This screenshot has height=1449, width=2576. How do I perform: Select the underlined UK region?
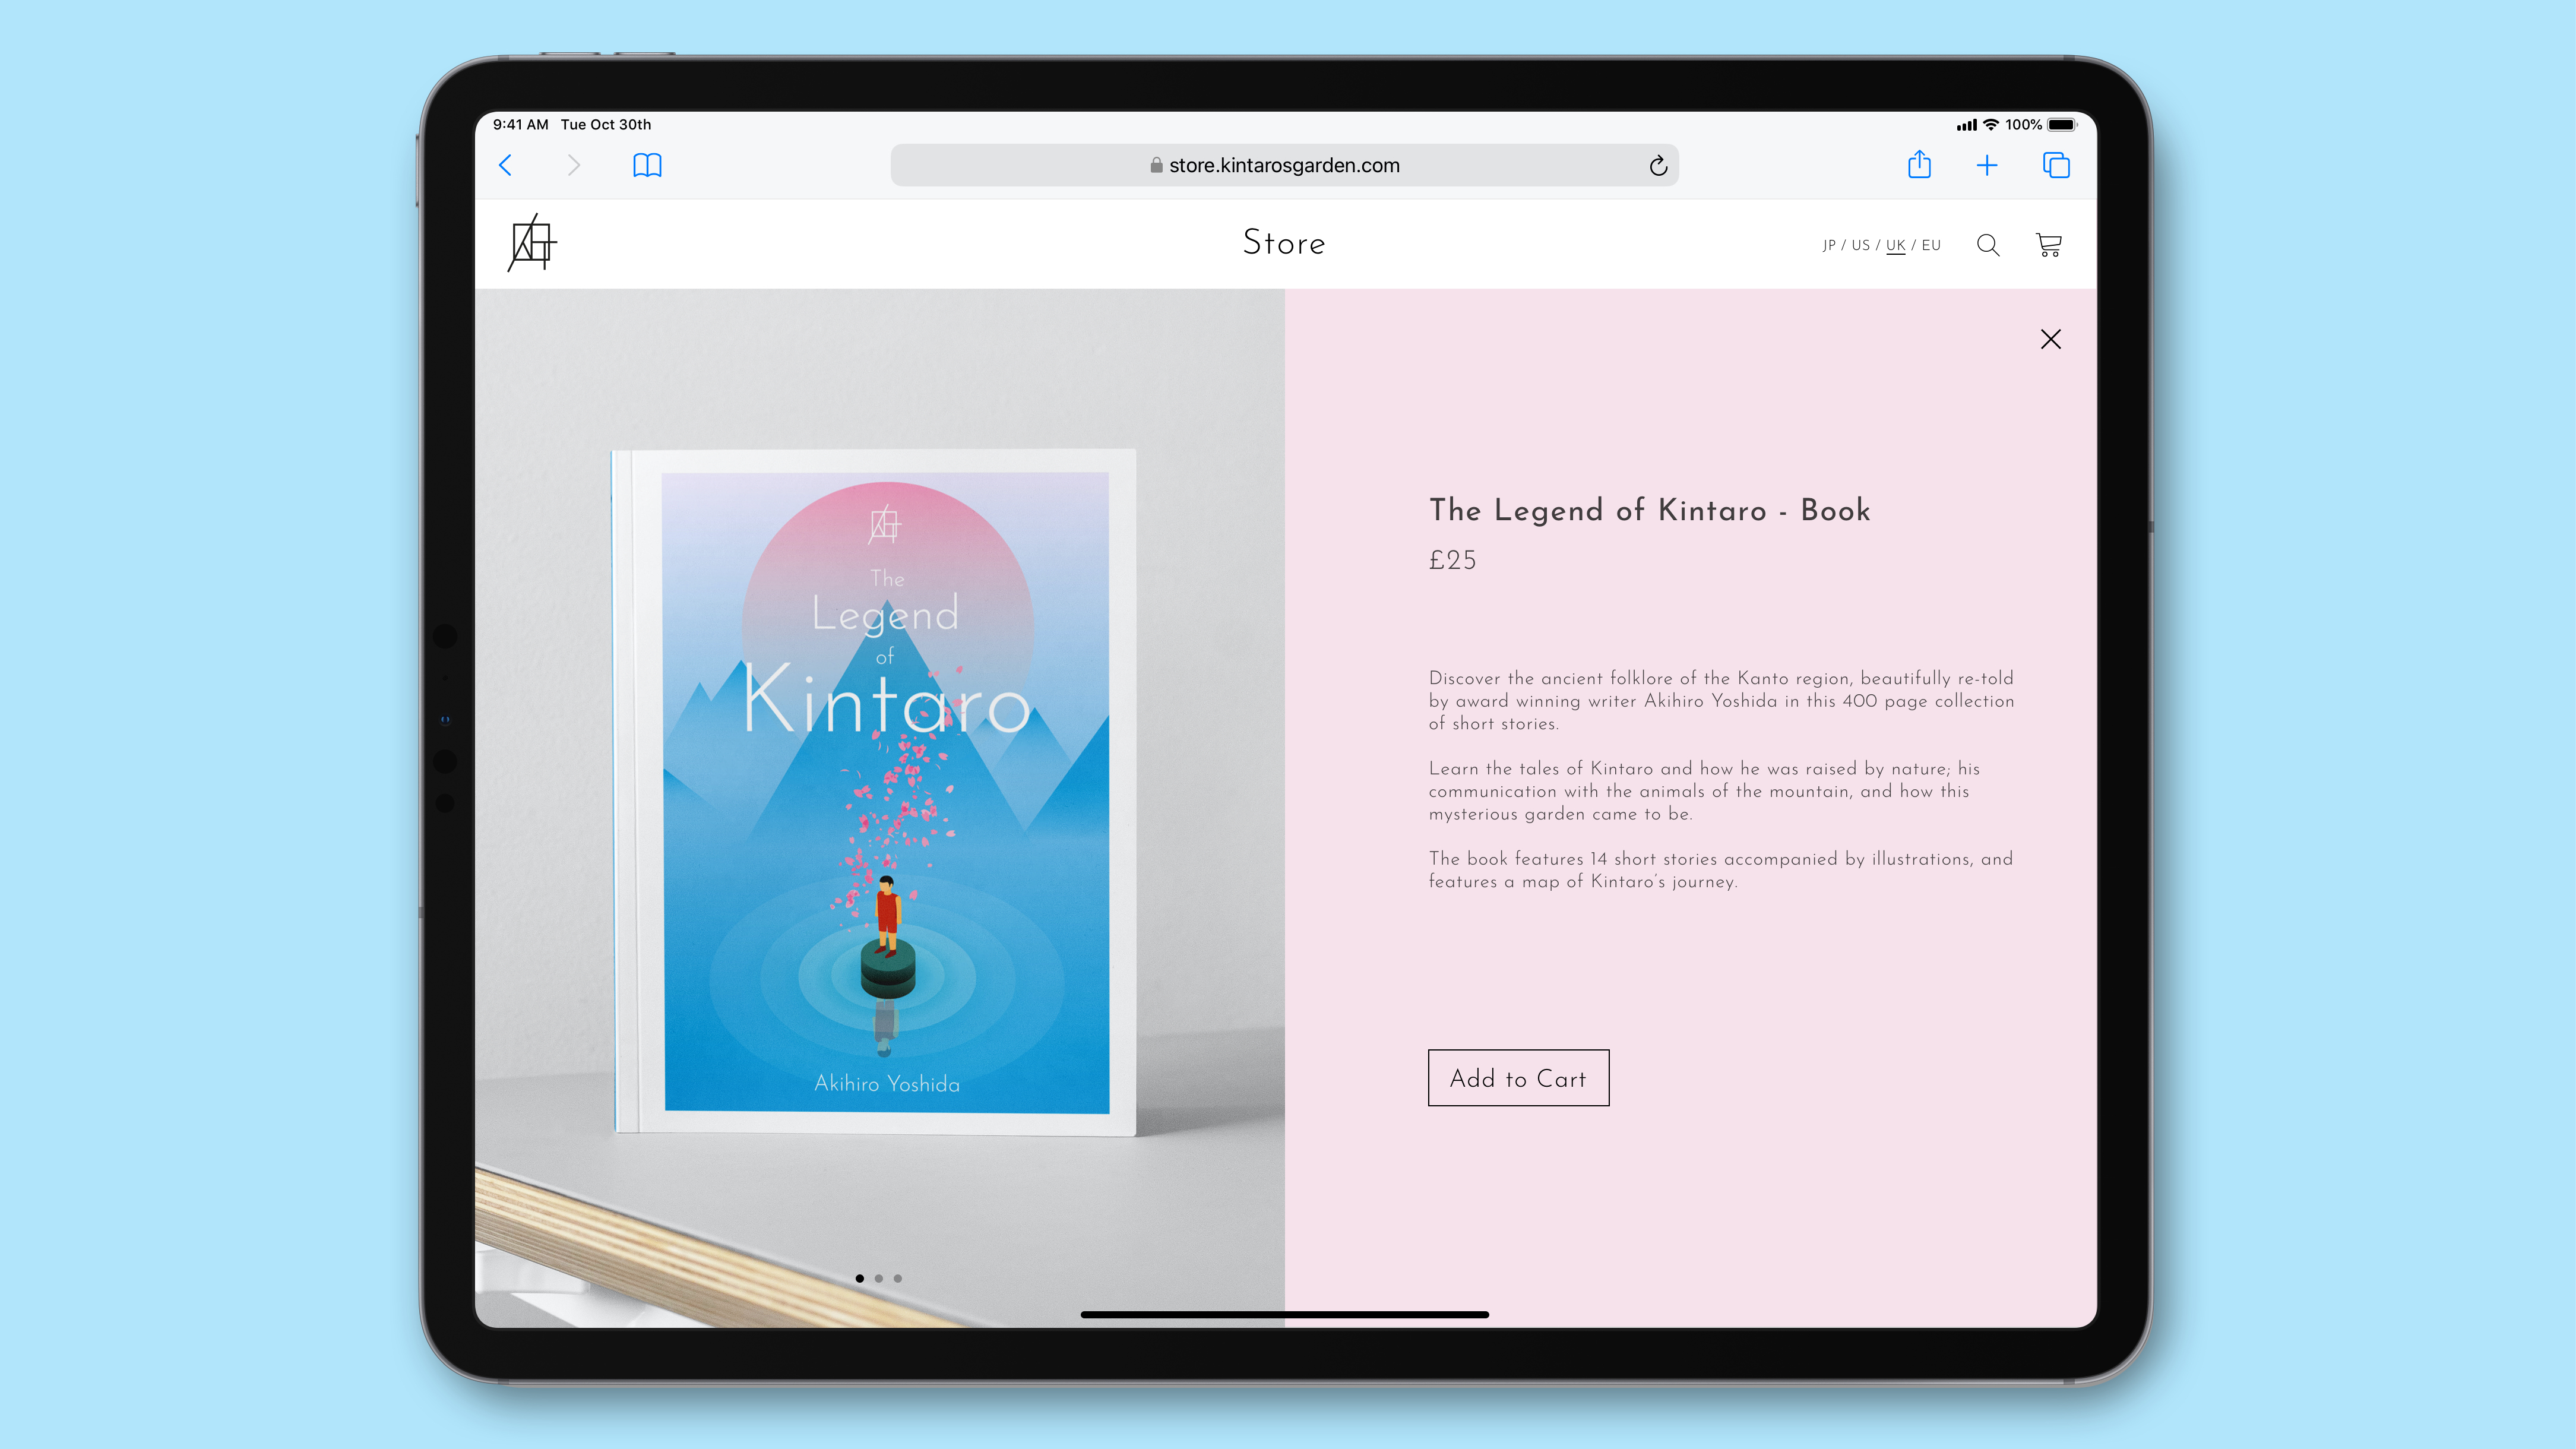(x=1895, y=245)
